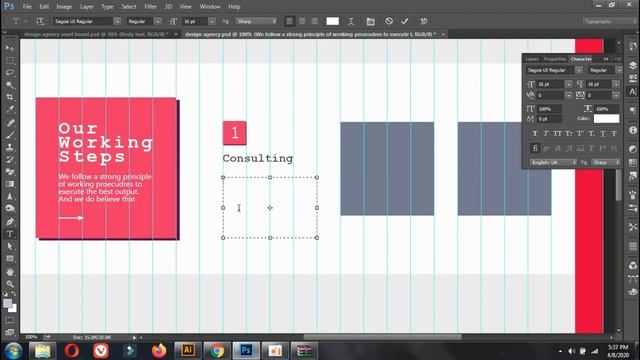This screenshot has width=640, height=360.
Task: Toggle Faux Bold in Character panel
Action: point(535,133)
